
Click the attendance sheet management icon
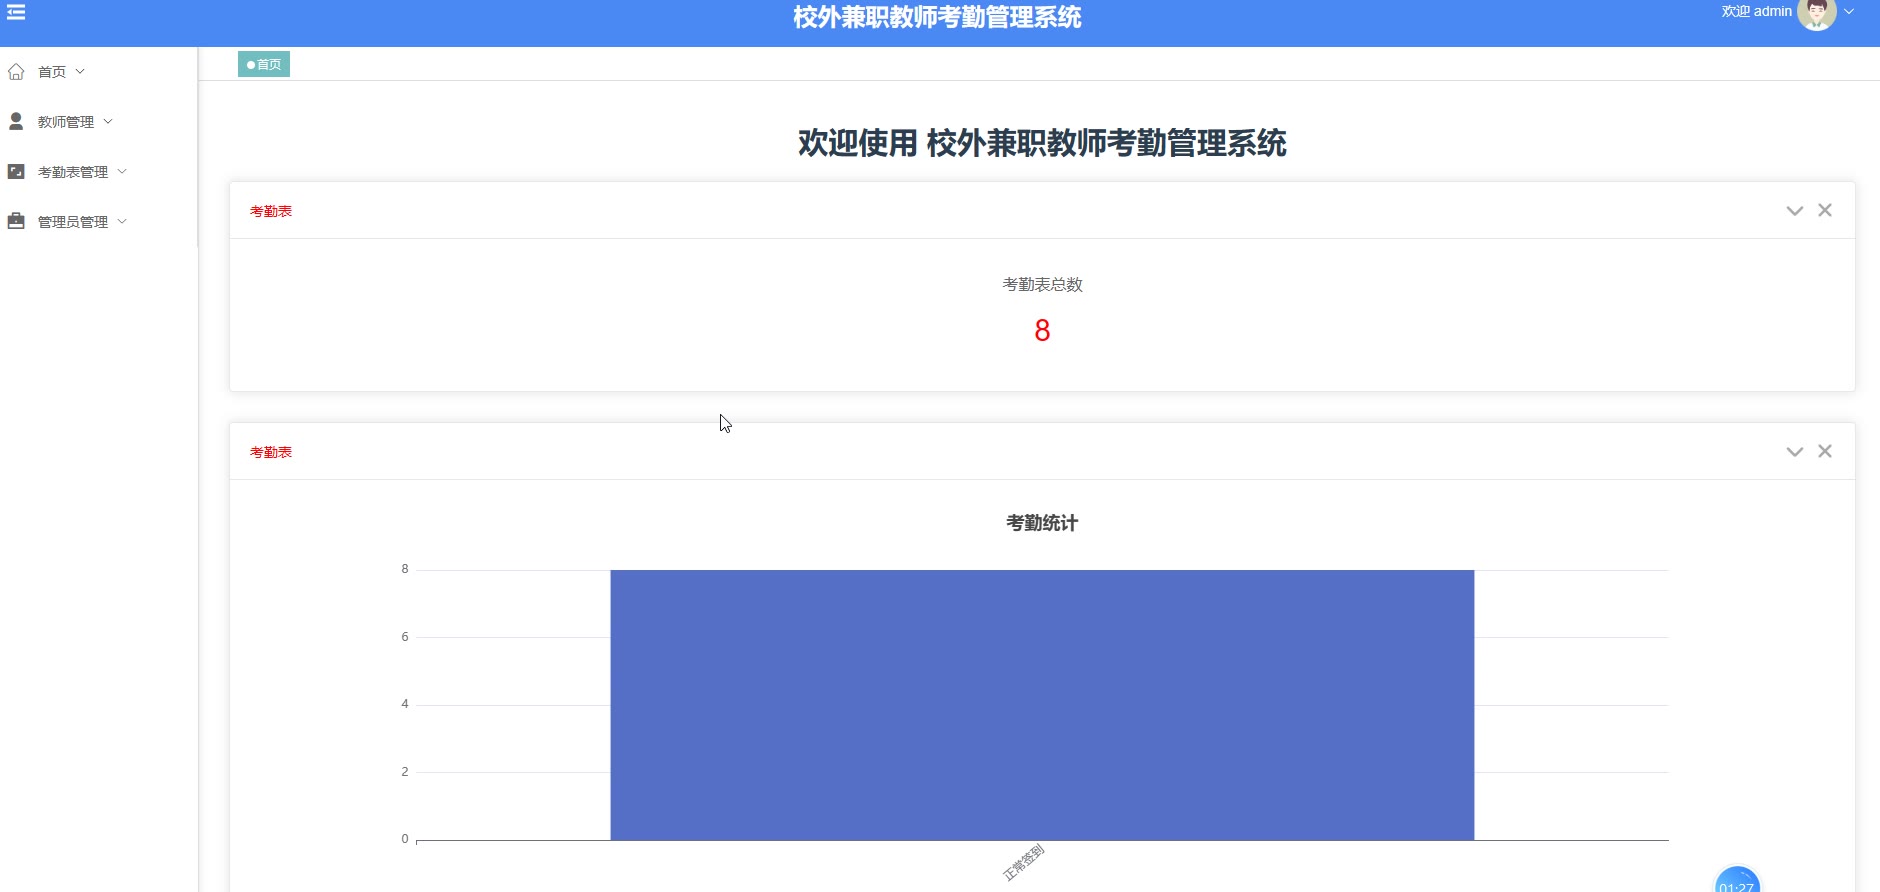click(x=16, y=171)
